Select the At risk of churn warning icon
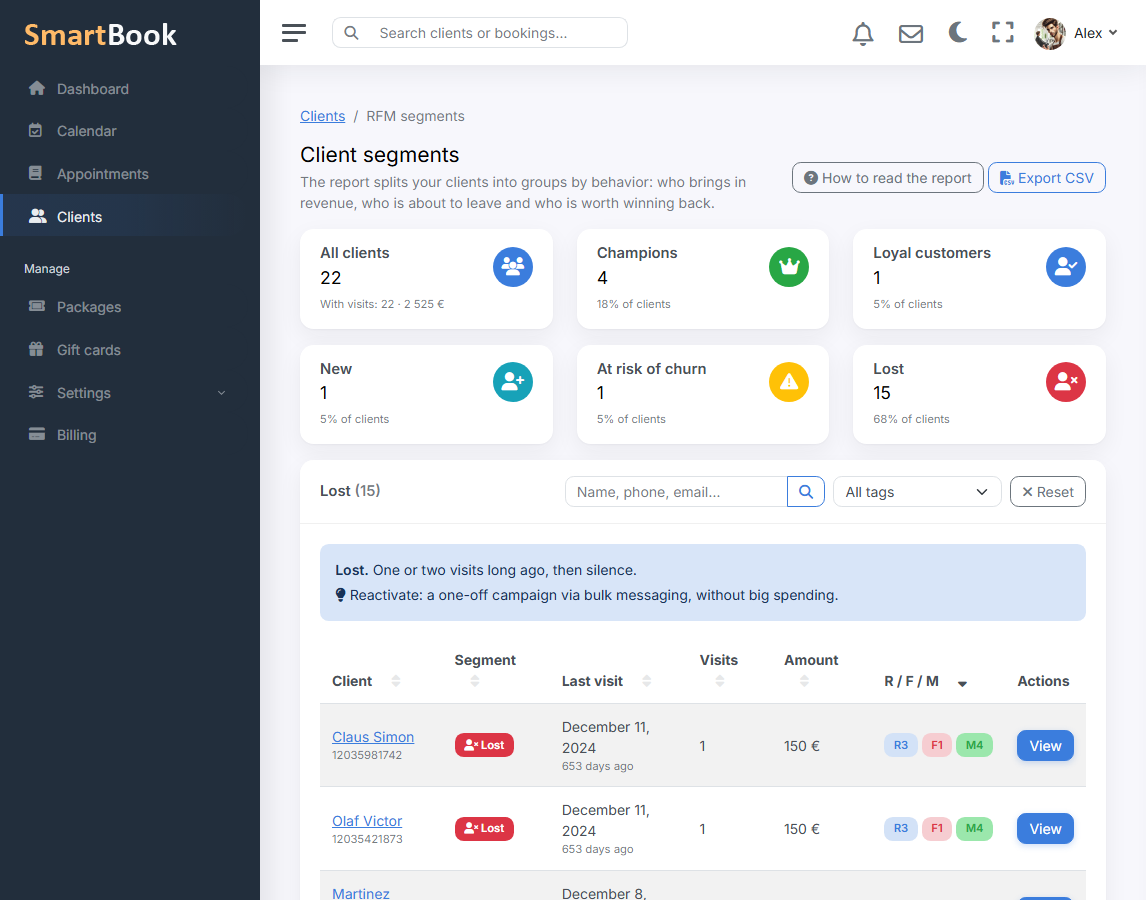 [x=789, y=382]
